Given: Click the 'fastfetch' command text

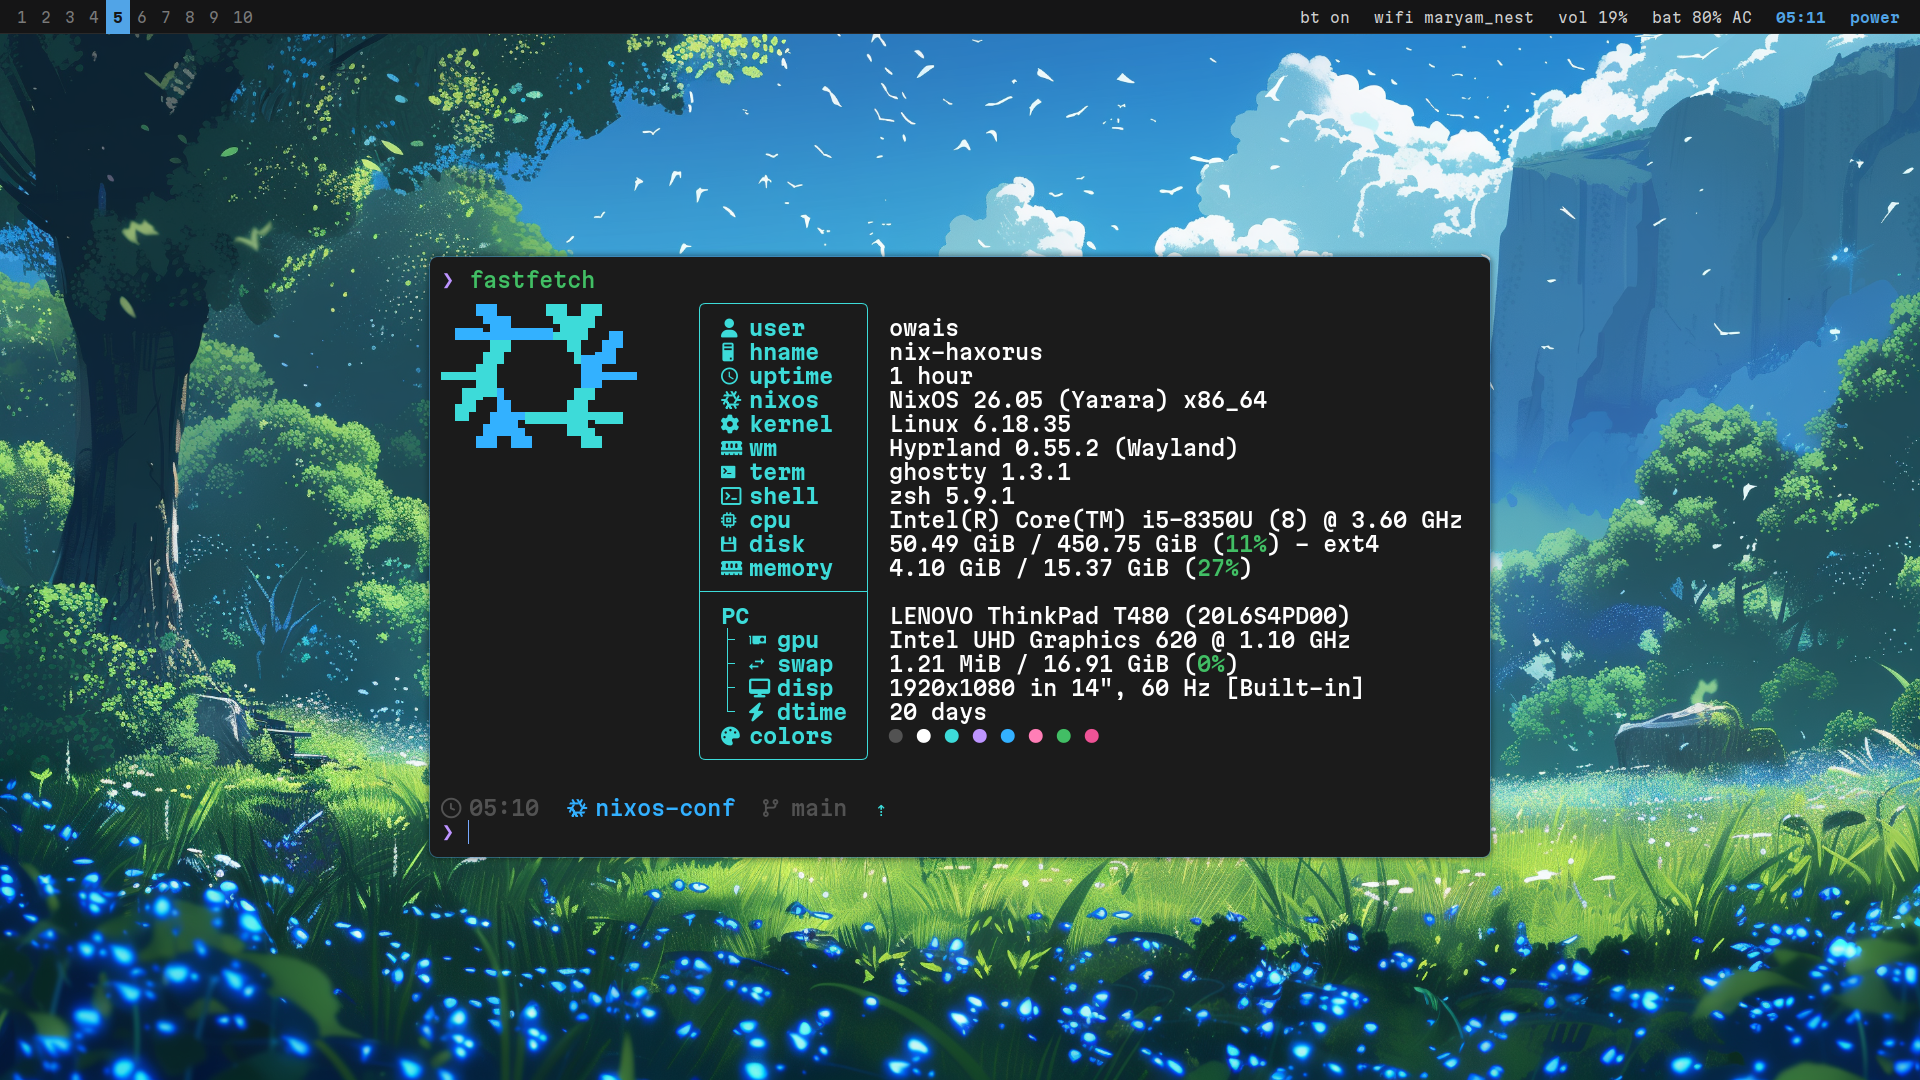Looking at the screenshot, I should (532, 280).
